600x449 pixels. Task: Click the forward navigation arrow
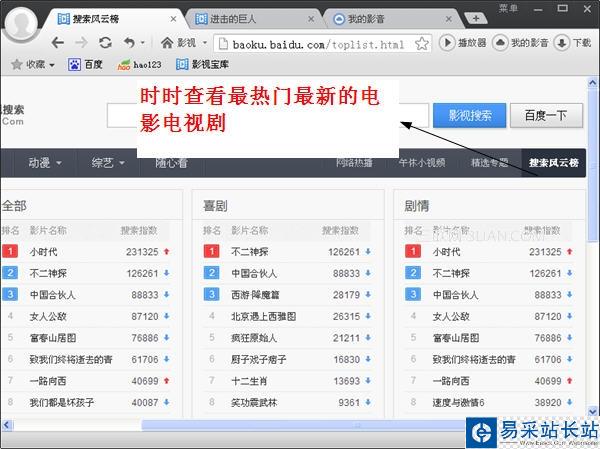81,42
